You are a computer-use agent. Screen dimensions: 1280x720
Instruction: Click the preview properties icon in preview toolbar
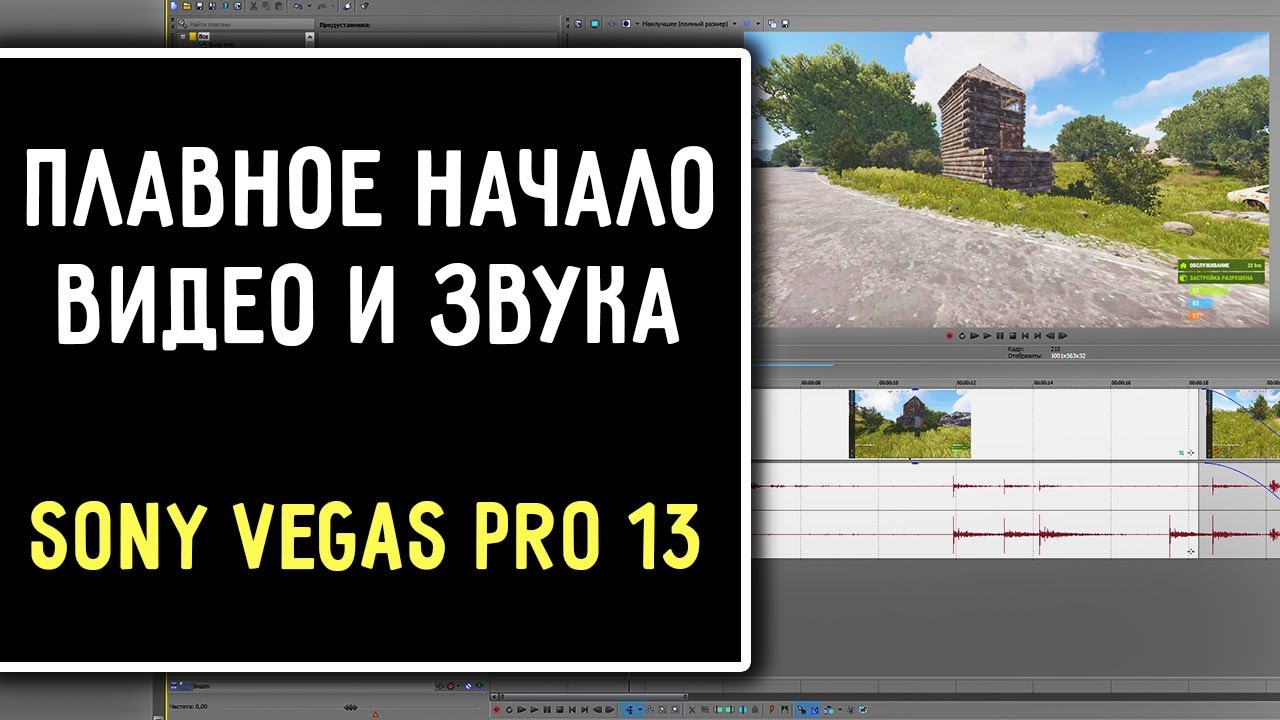tap(578, 24)
